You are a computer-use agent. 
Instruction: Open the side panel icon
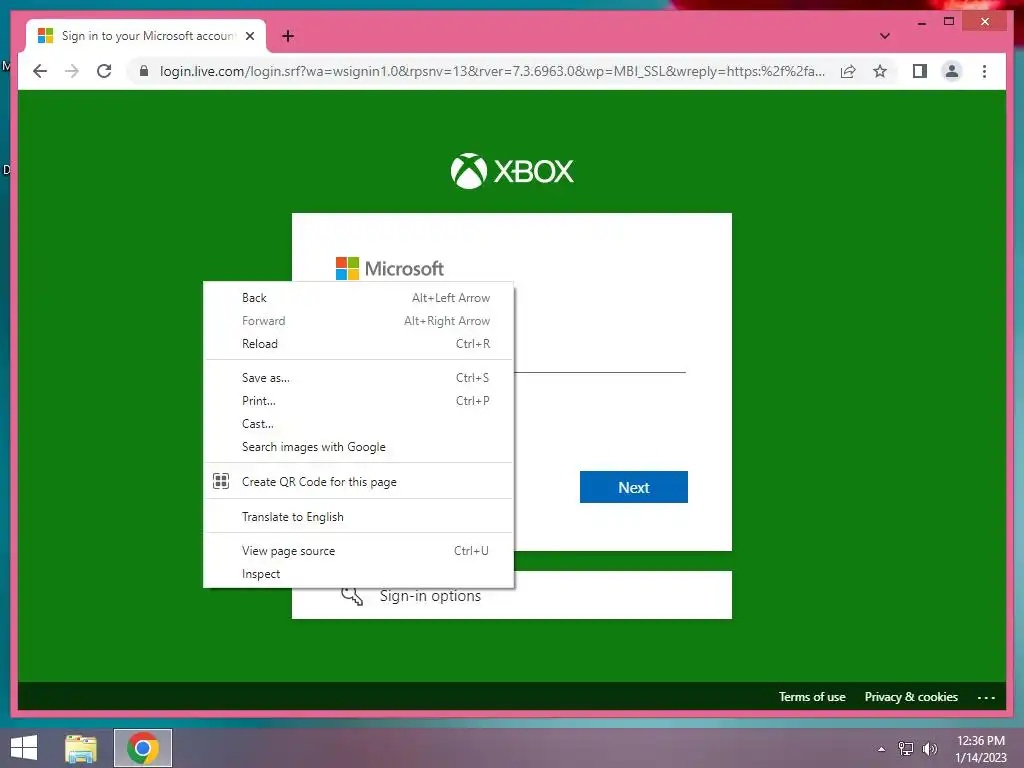pos(920,71)
